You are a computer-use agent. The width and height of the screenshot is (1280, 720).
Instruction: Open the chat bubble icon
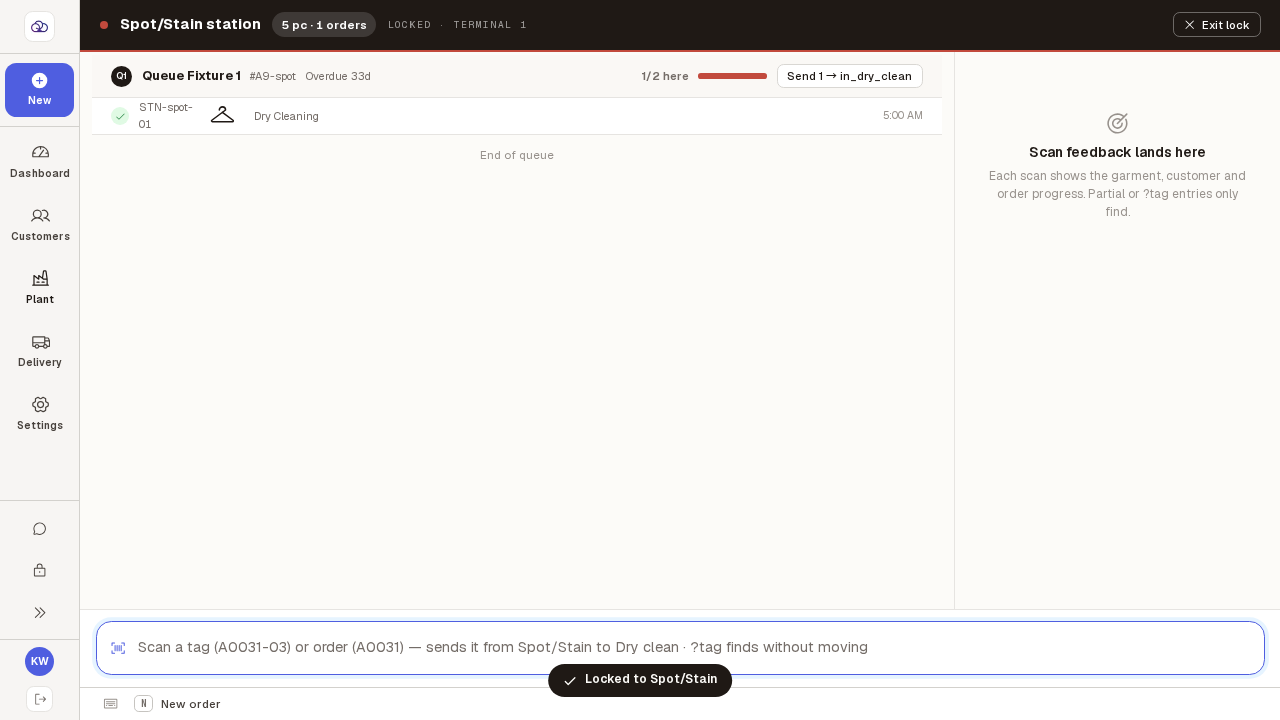40,528
